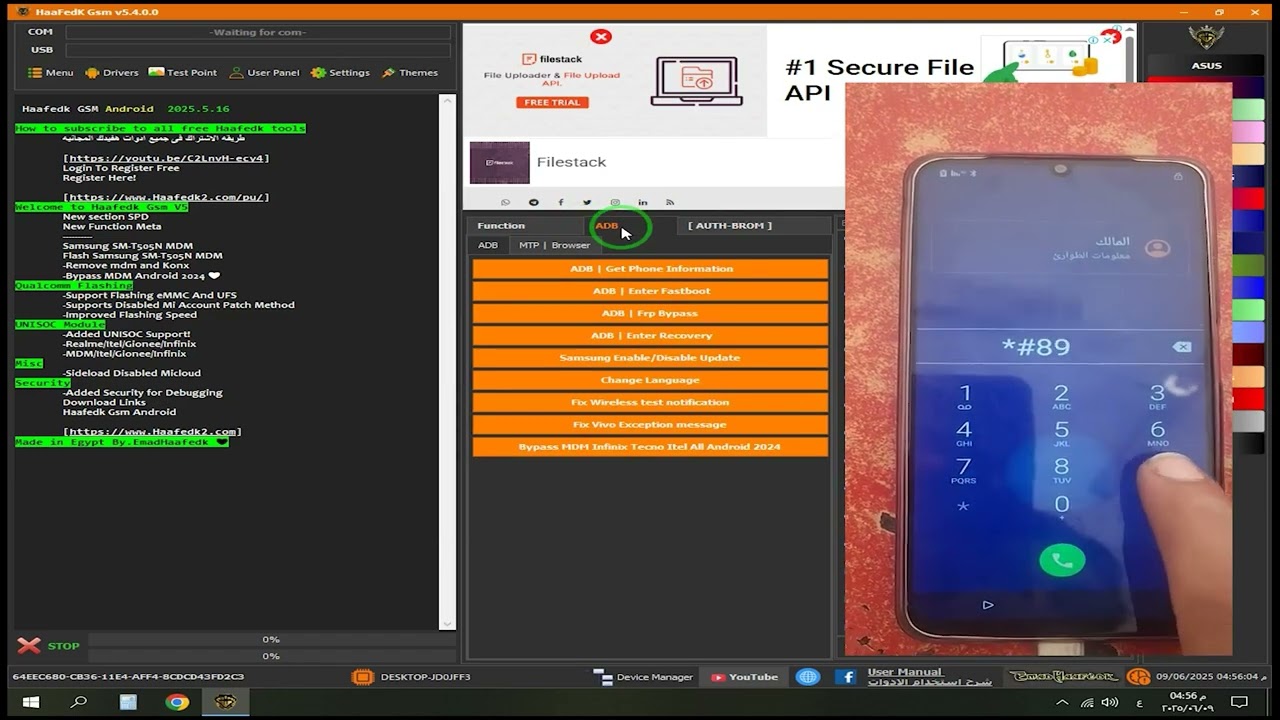
Task: Open the taskbar volume control
Action: click(1109, 703)
